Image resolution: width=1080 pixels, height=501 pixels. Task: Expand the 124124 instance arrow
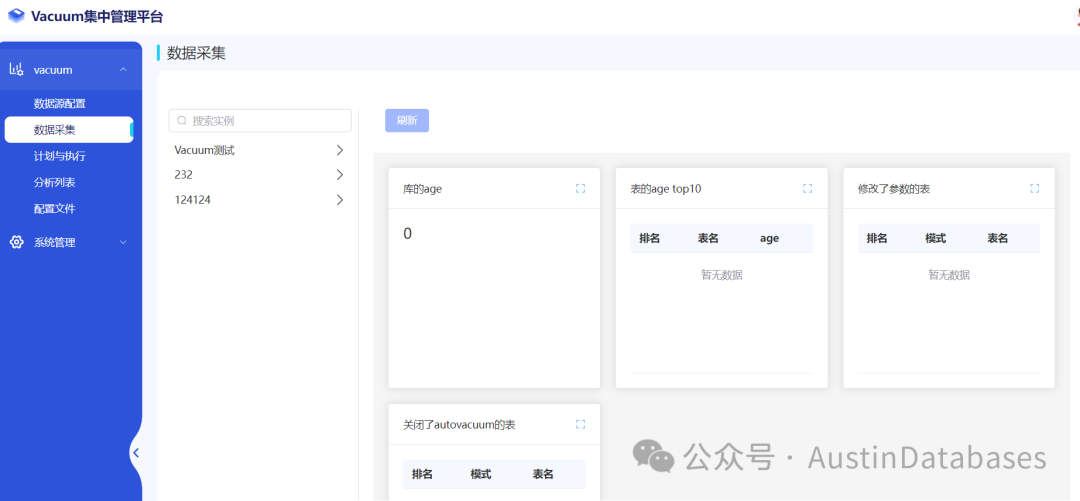pyautogui.click(x=339, y=200)
